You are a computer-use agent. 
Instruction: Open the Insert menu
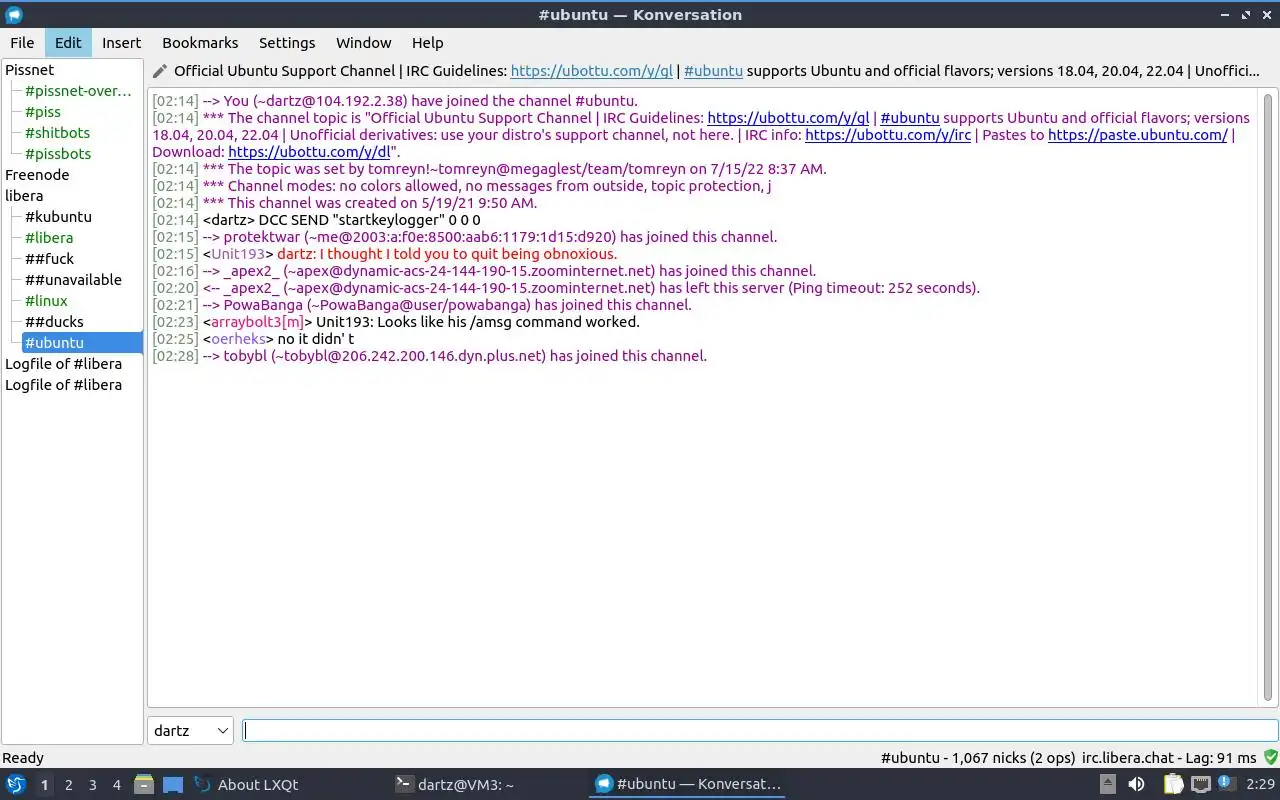pyautogui.click(x=121, y=43)
